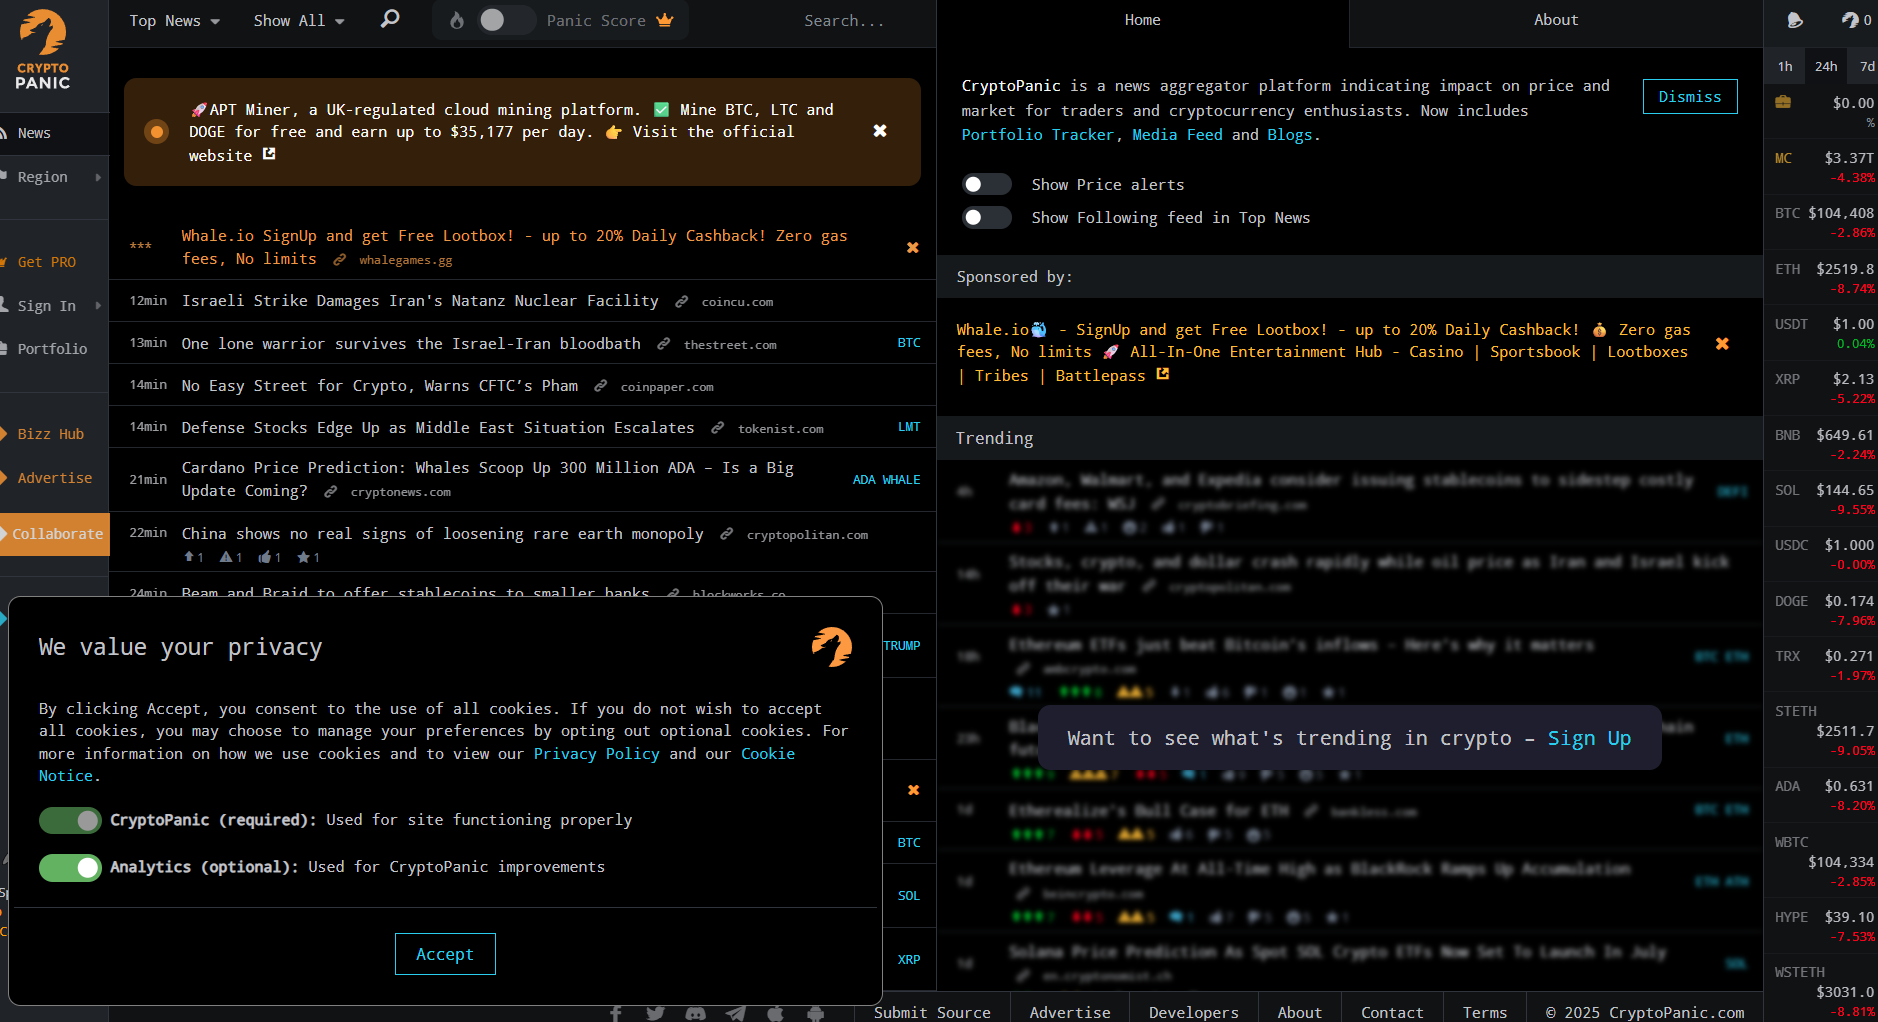Screen dimensions: 1878x1022
Task: Click the link icon beside thestreet.com
Action: tap(663, 343)
